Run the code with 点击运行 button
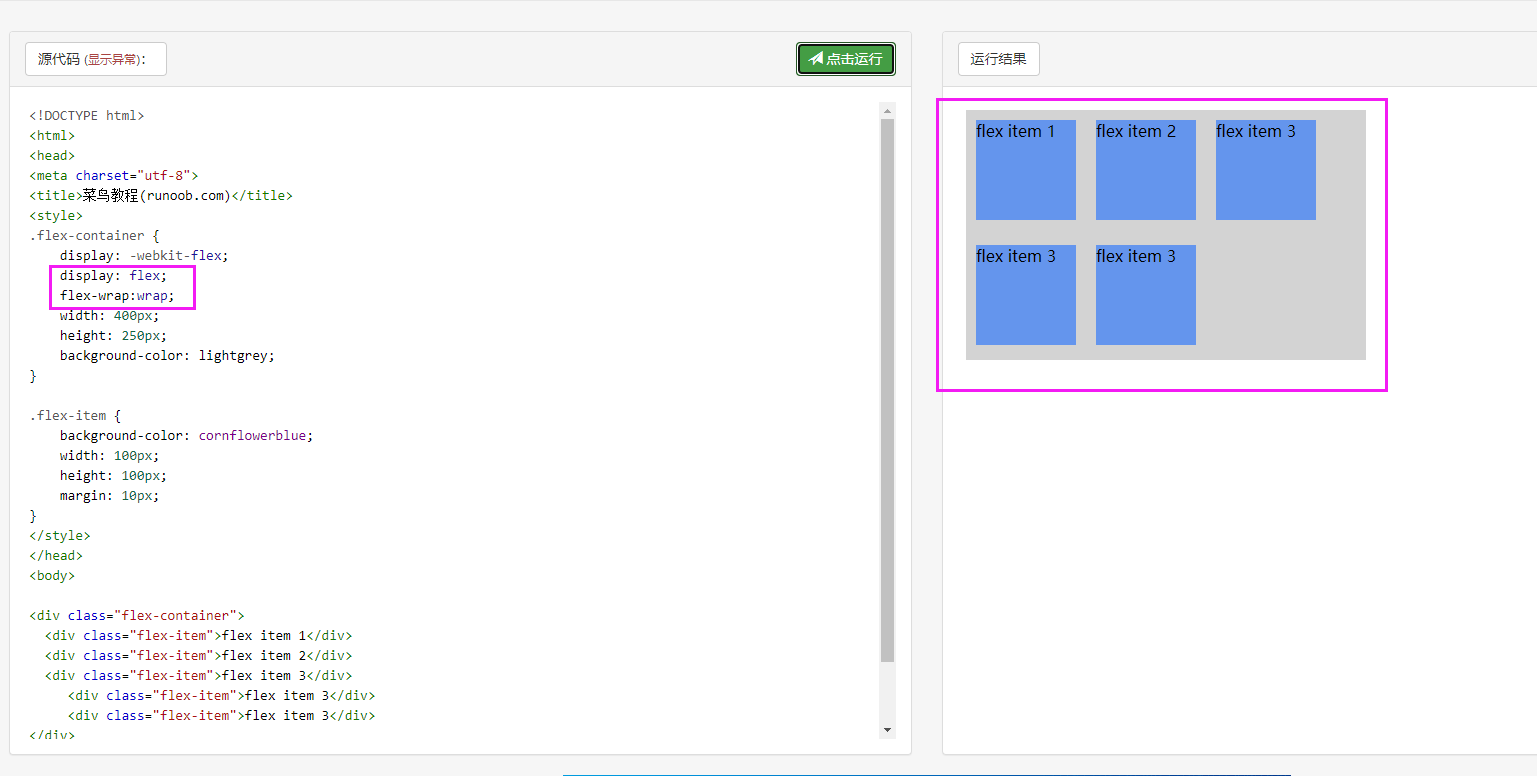 pyautogui.click(x=846, y=59)
